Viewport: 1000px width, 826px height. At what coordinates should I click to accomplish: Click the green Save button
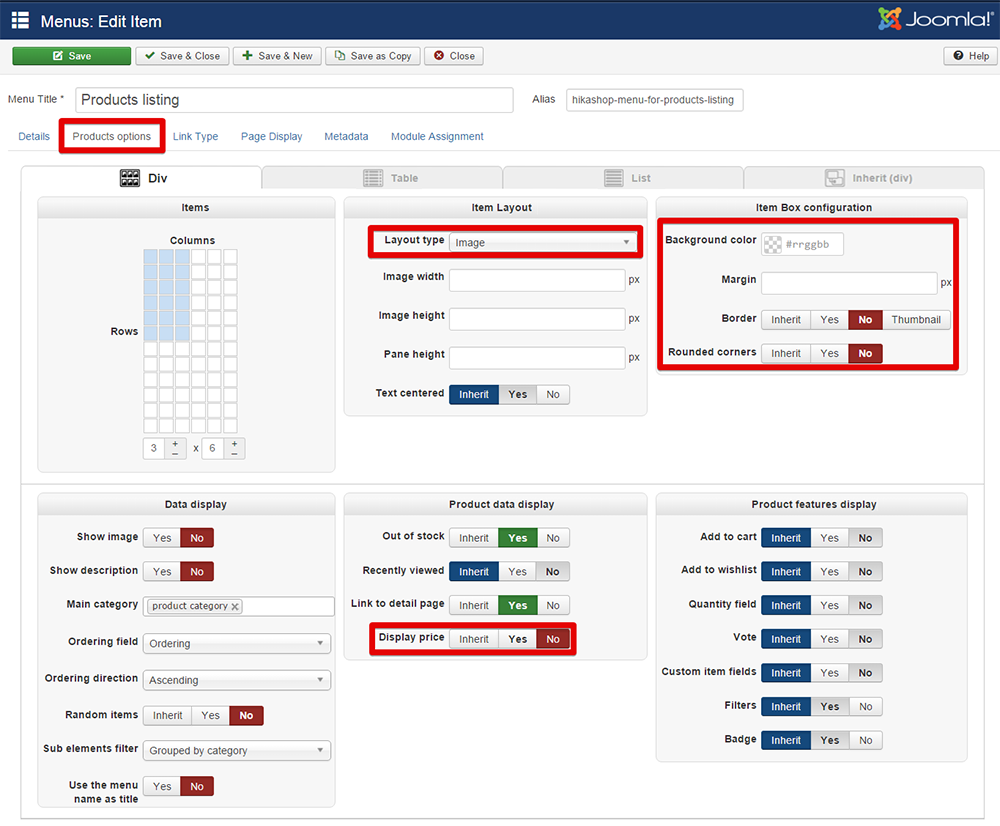click(71, 56)
